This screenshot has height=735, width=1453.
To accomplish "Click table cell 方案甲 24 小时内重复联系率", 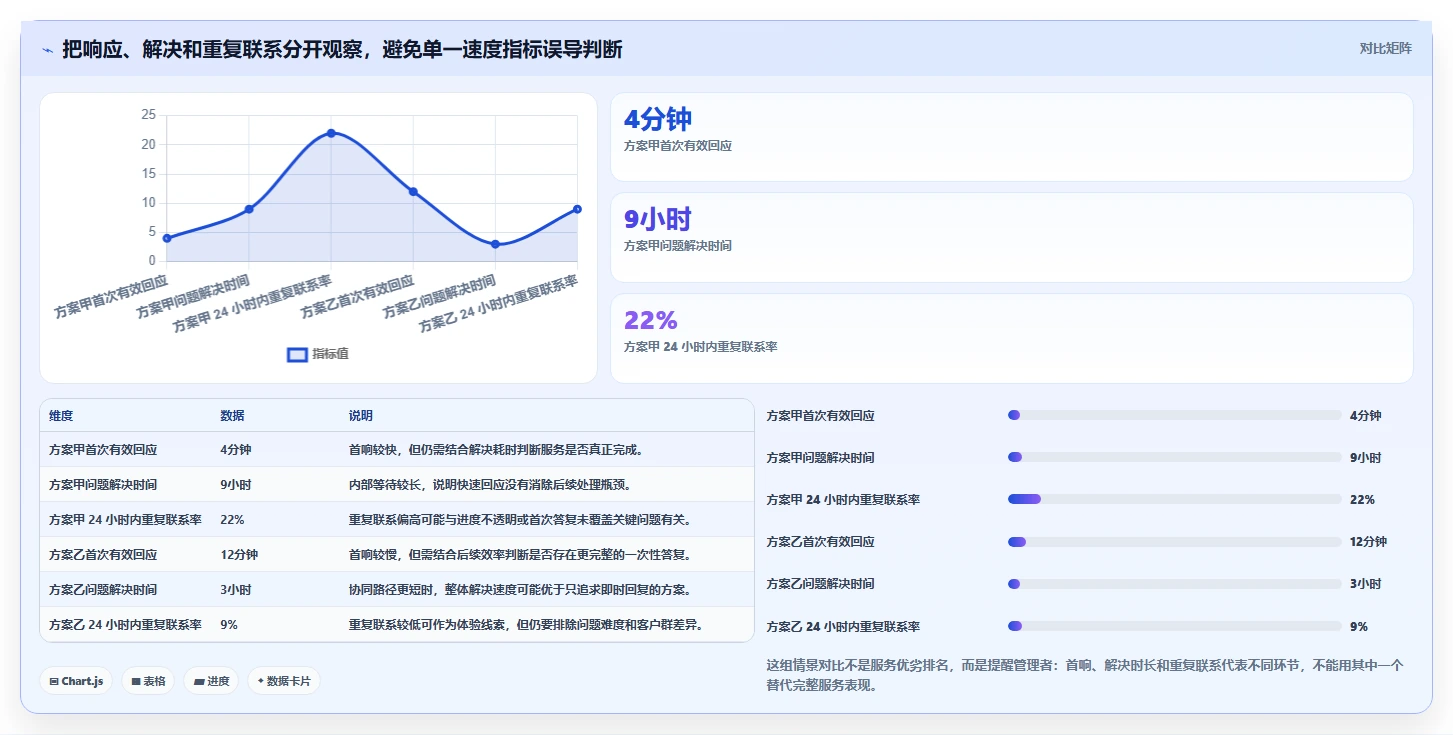I will (x=125, y=520).
